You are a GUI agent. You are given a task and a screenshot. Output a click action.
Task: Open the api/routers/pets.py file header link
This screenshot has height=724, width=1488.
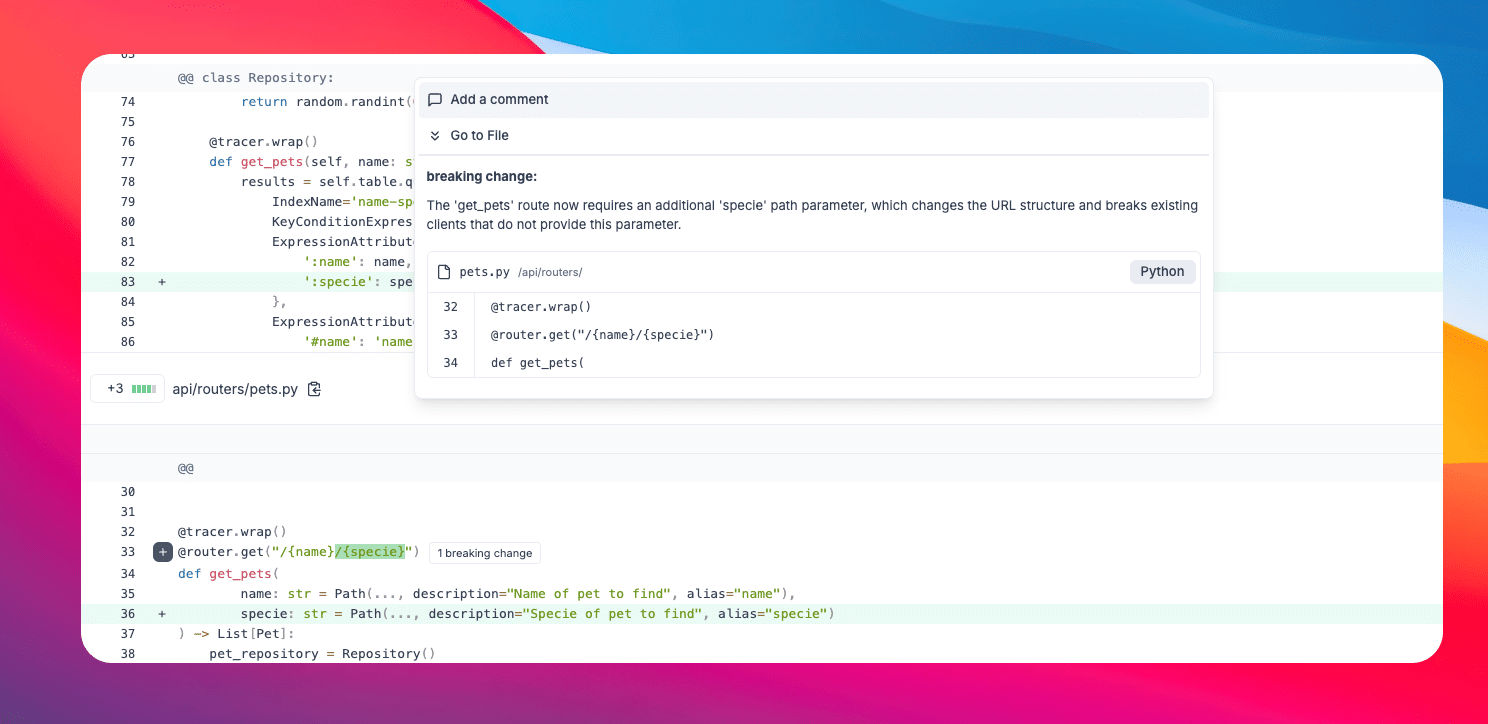click(x=235, y=389)
